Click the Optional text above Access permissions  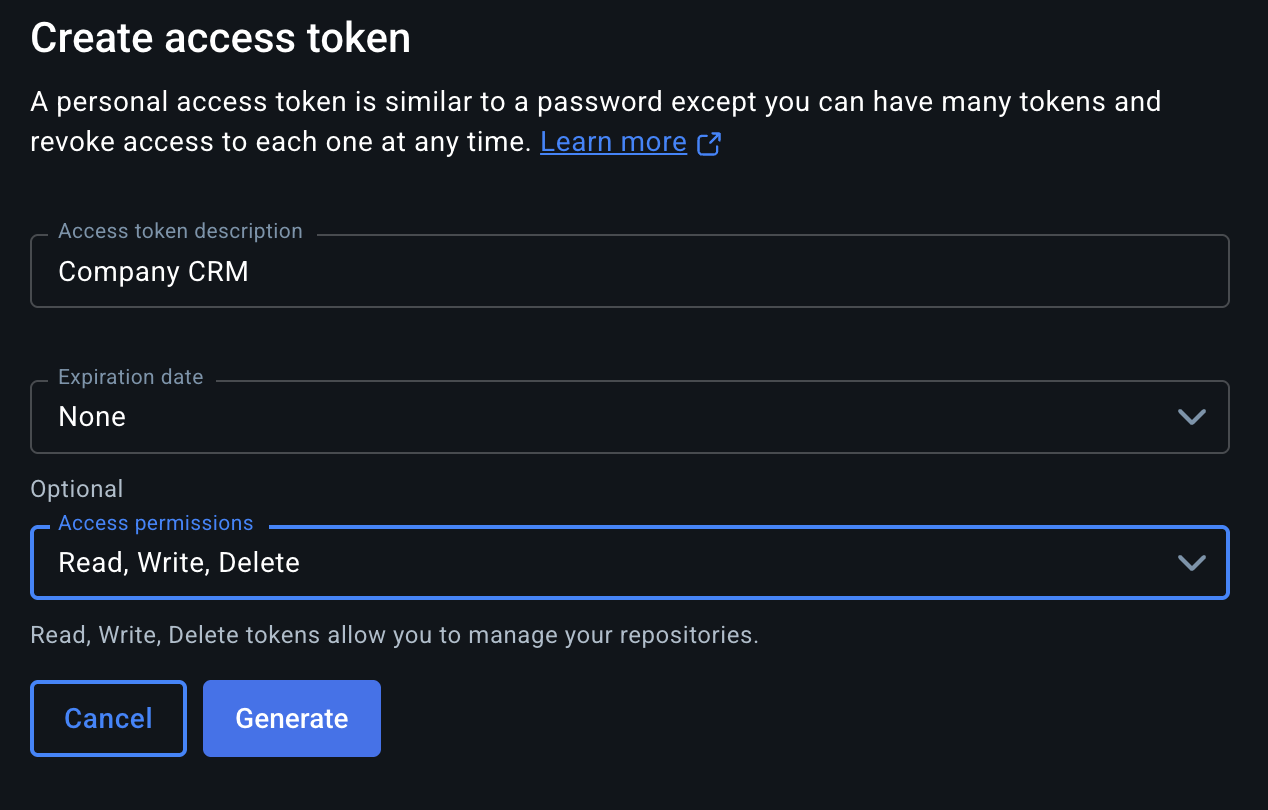tap(77, 488)
